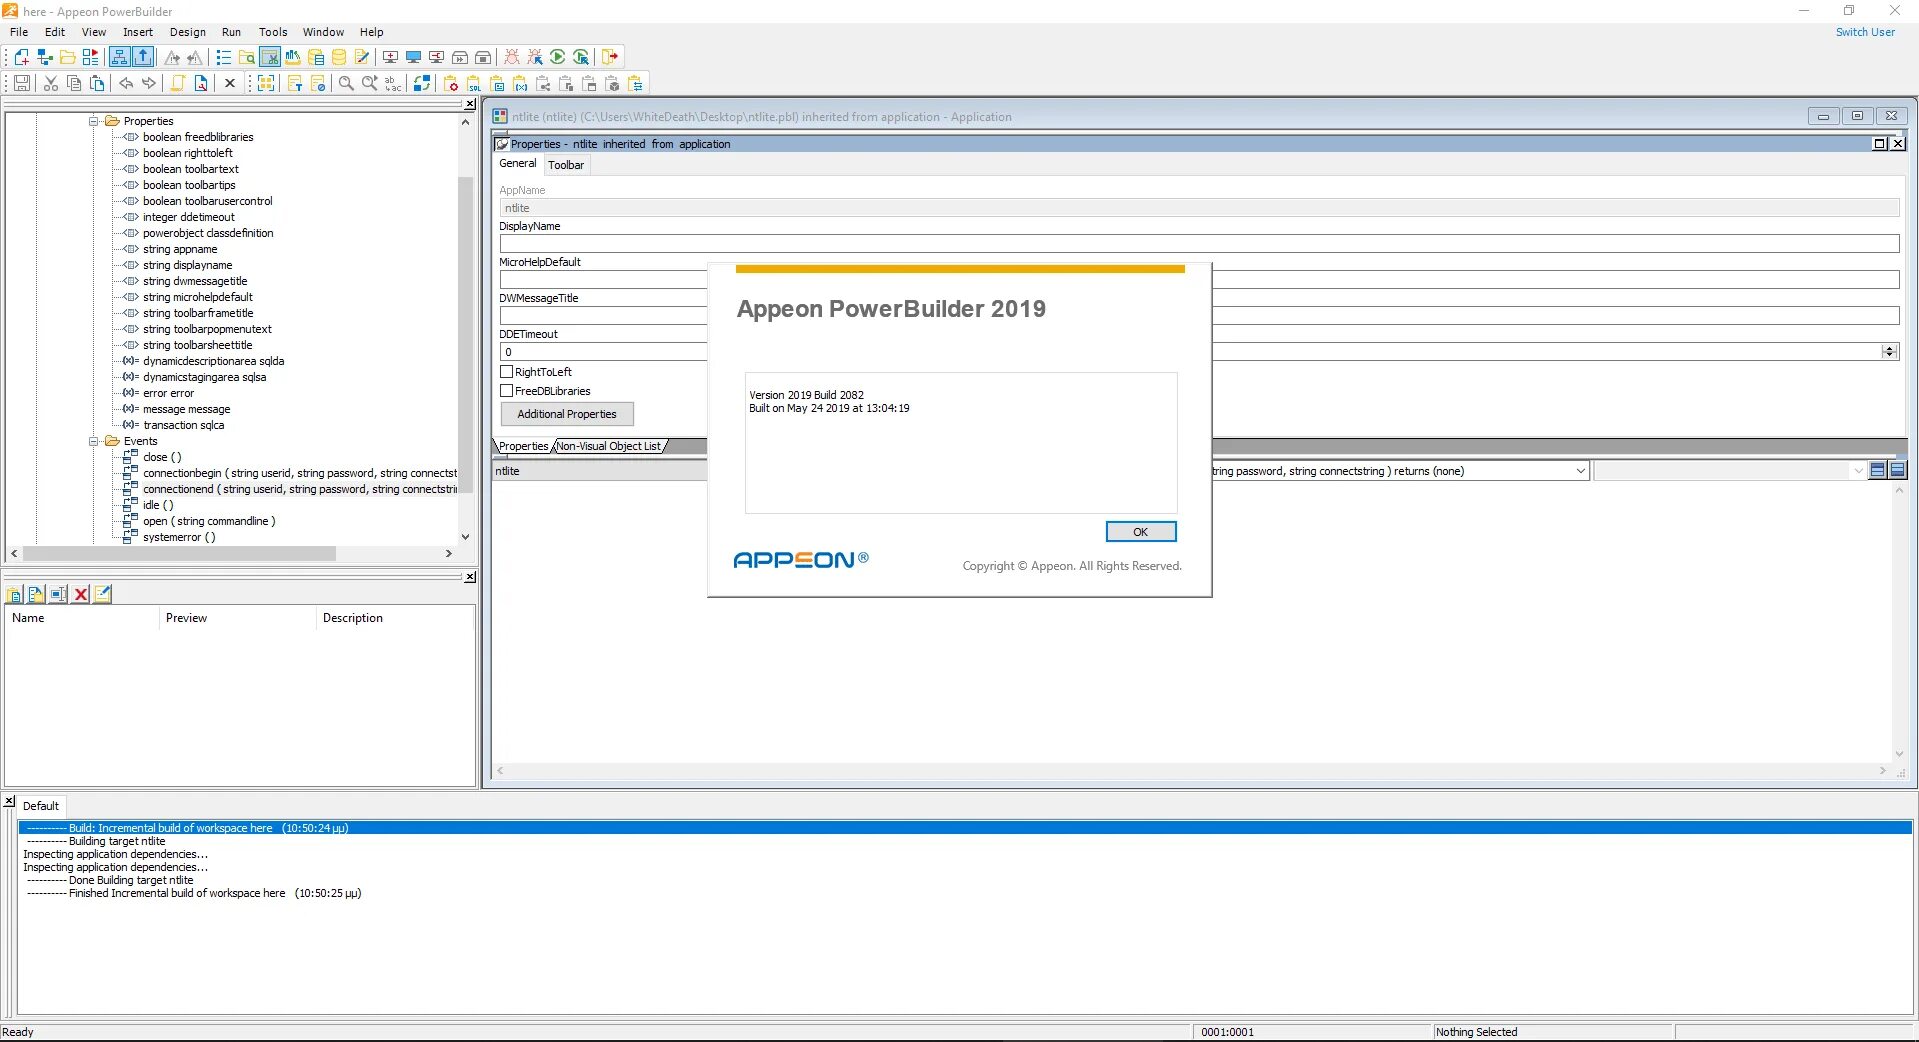Image resolution: width=1919 pixels, height=1042 pixels.
Task: Click the Switch User link
Action: (1865, 32)
